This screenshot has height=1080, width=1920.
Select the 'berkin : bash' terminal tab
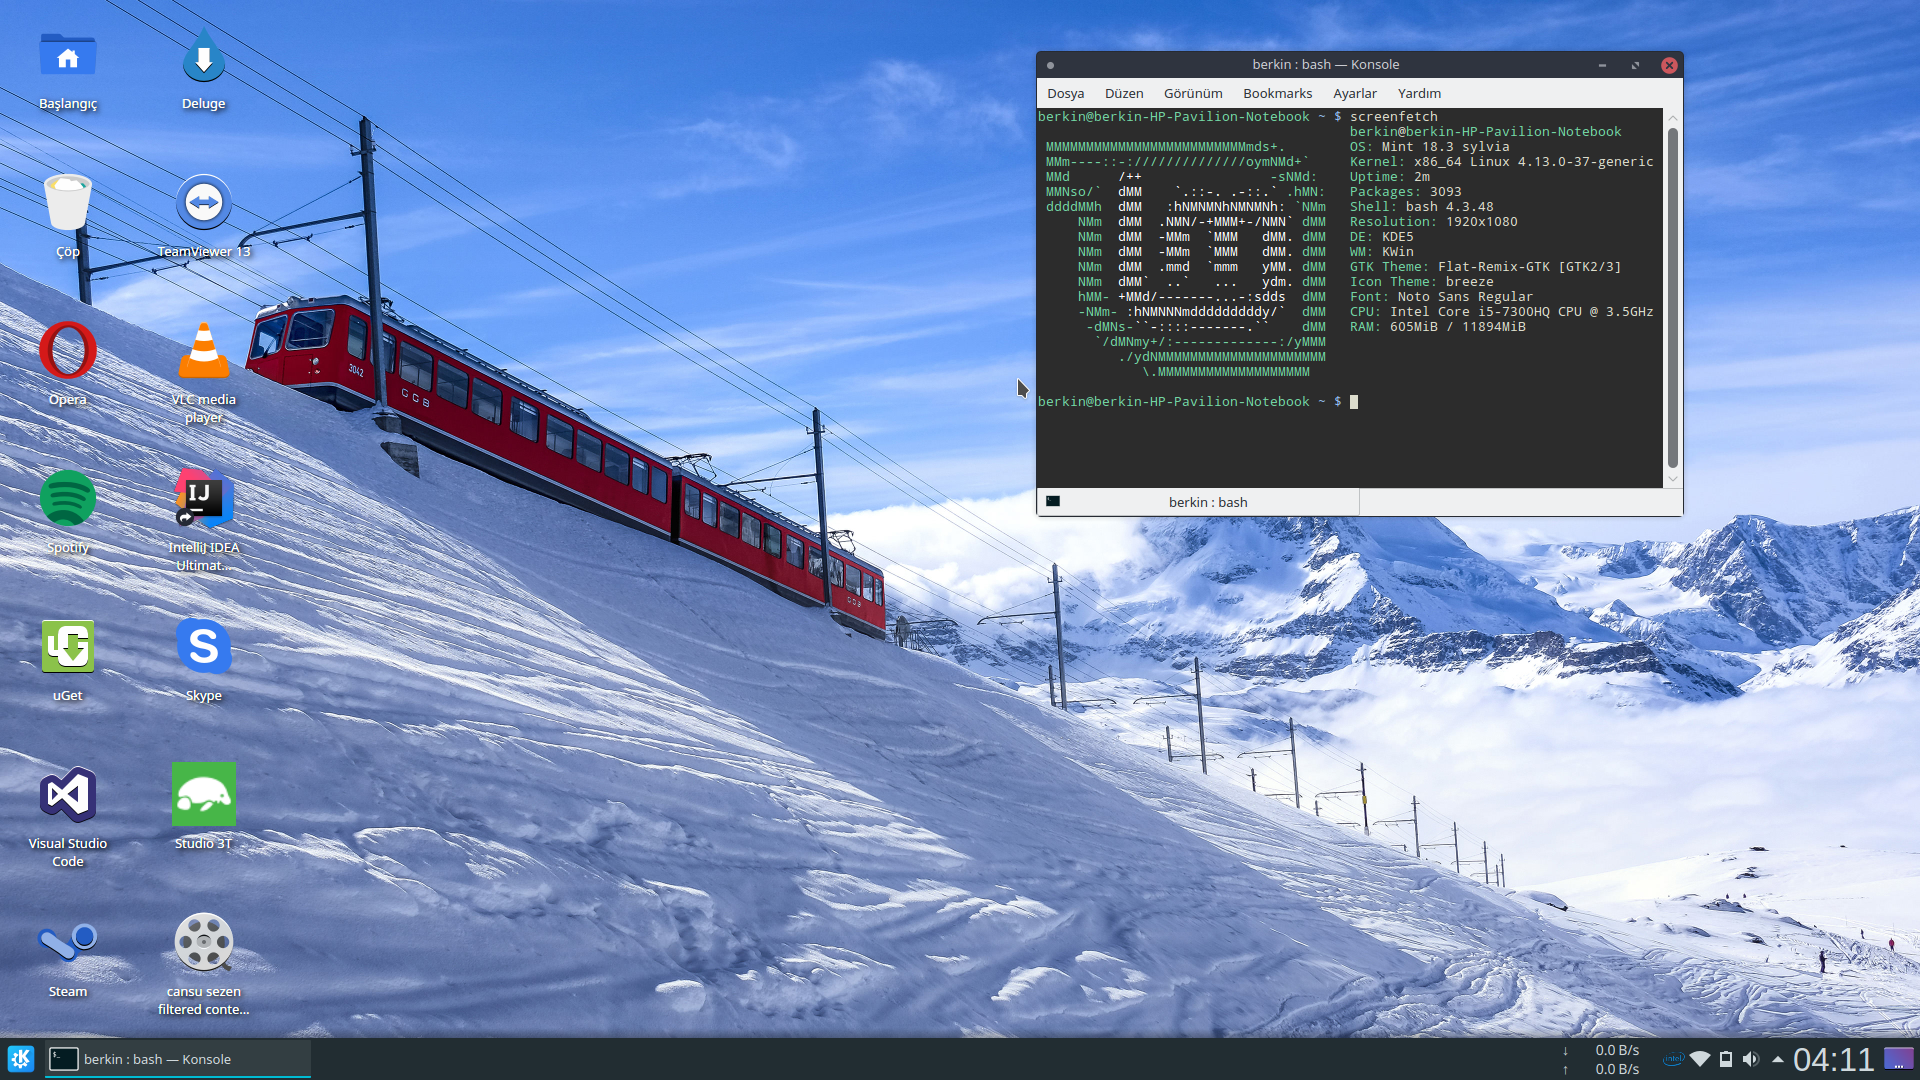(x=1198, y=502)
